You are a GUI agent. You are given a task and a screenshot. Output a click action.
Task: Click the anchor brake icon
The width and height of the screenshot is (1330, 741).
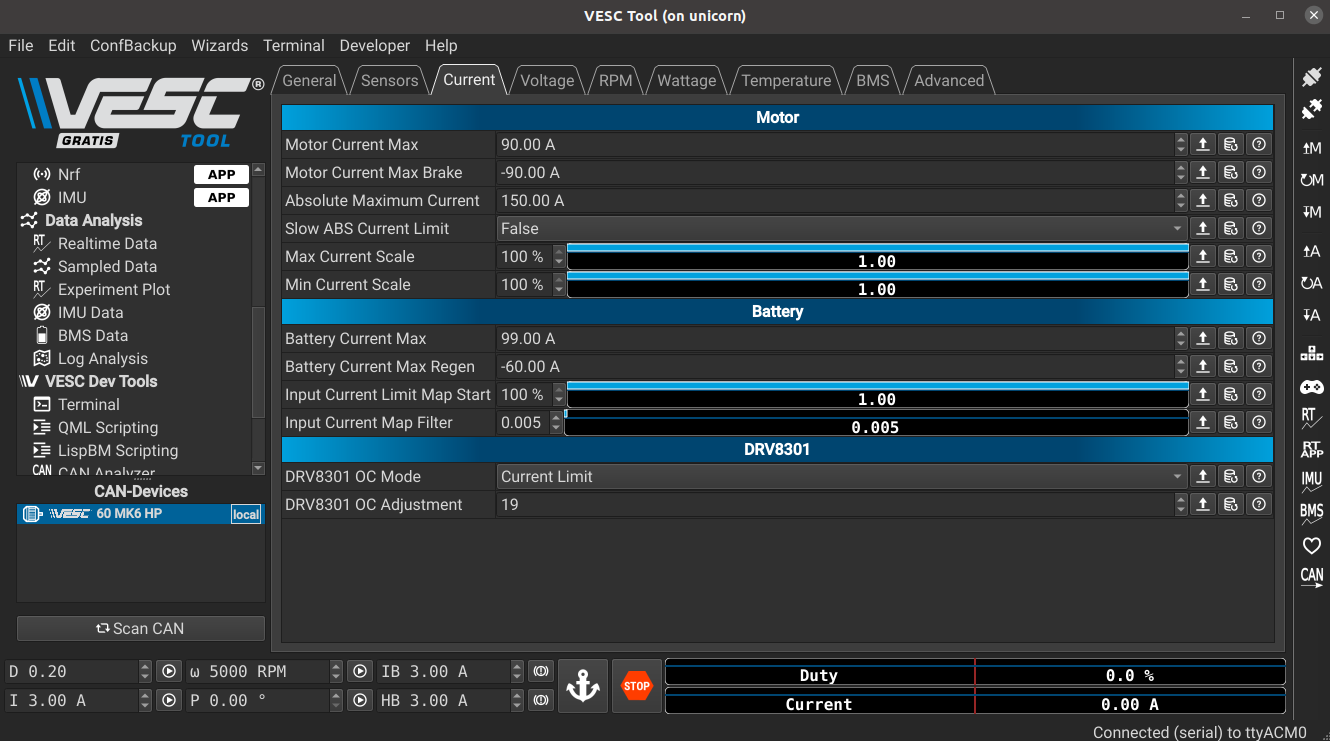(583, 686)
